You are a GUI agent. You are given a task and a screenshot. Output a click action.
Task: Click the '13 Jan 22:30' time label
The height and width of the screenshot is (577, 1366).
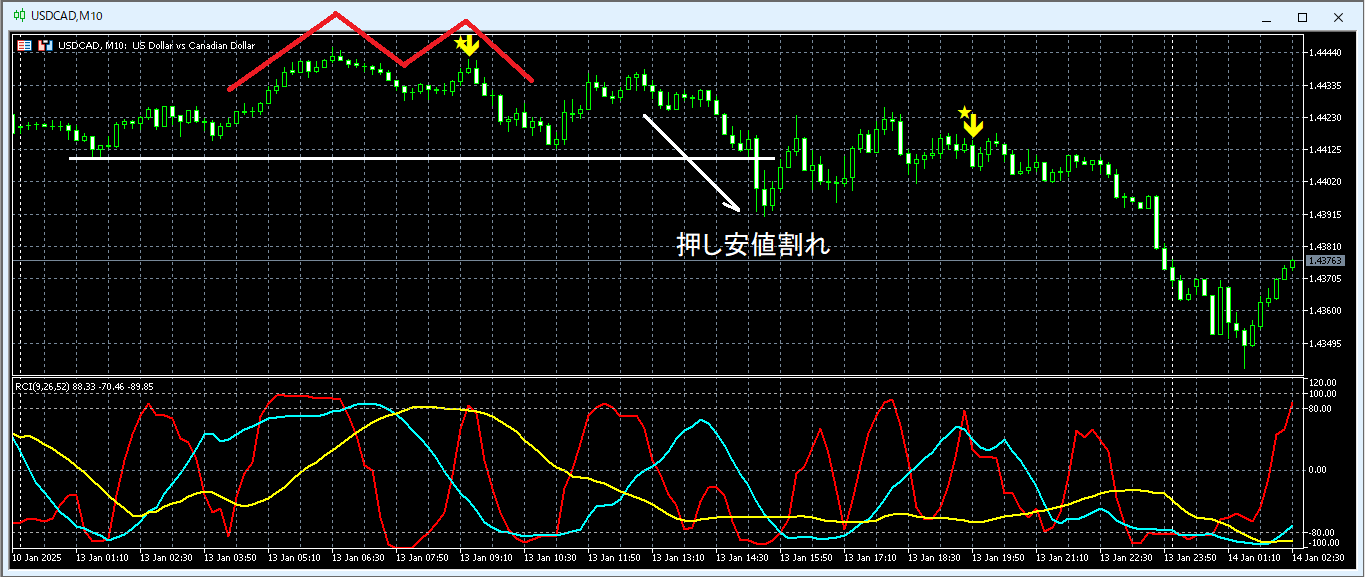[1124, 557]
